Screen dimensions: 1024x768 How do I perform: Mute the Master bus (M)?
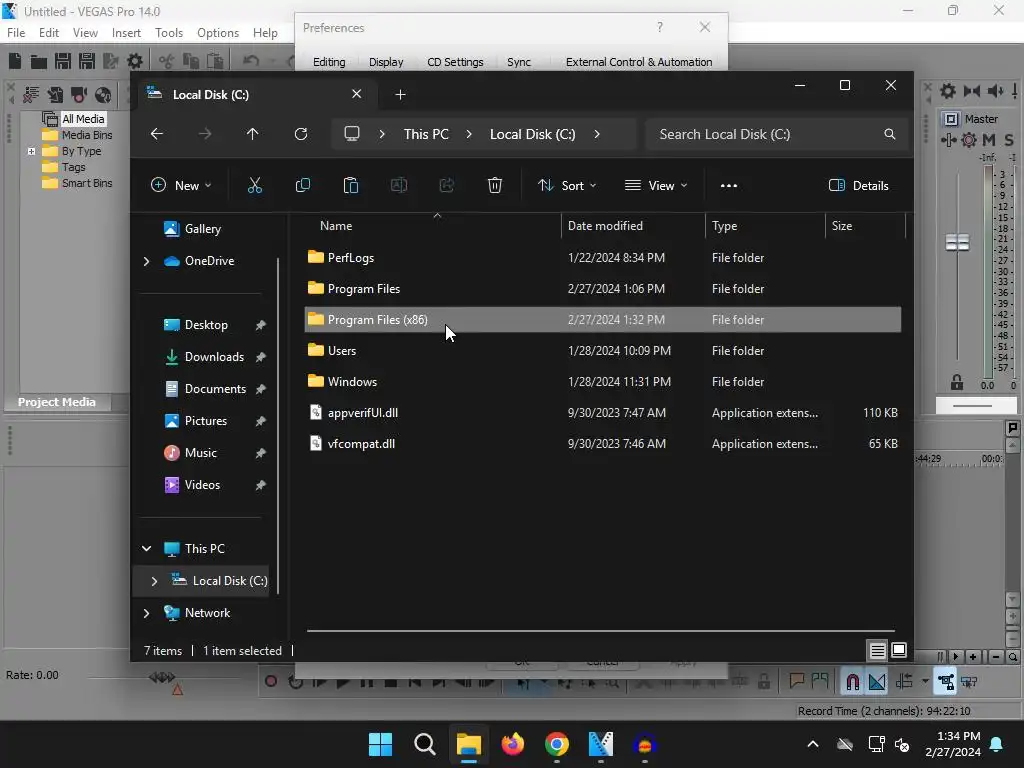click(x=989, y=140)
